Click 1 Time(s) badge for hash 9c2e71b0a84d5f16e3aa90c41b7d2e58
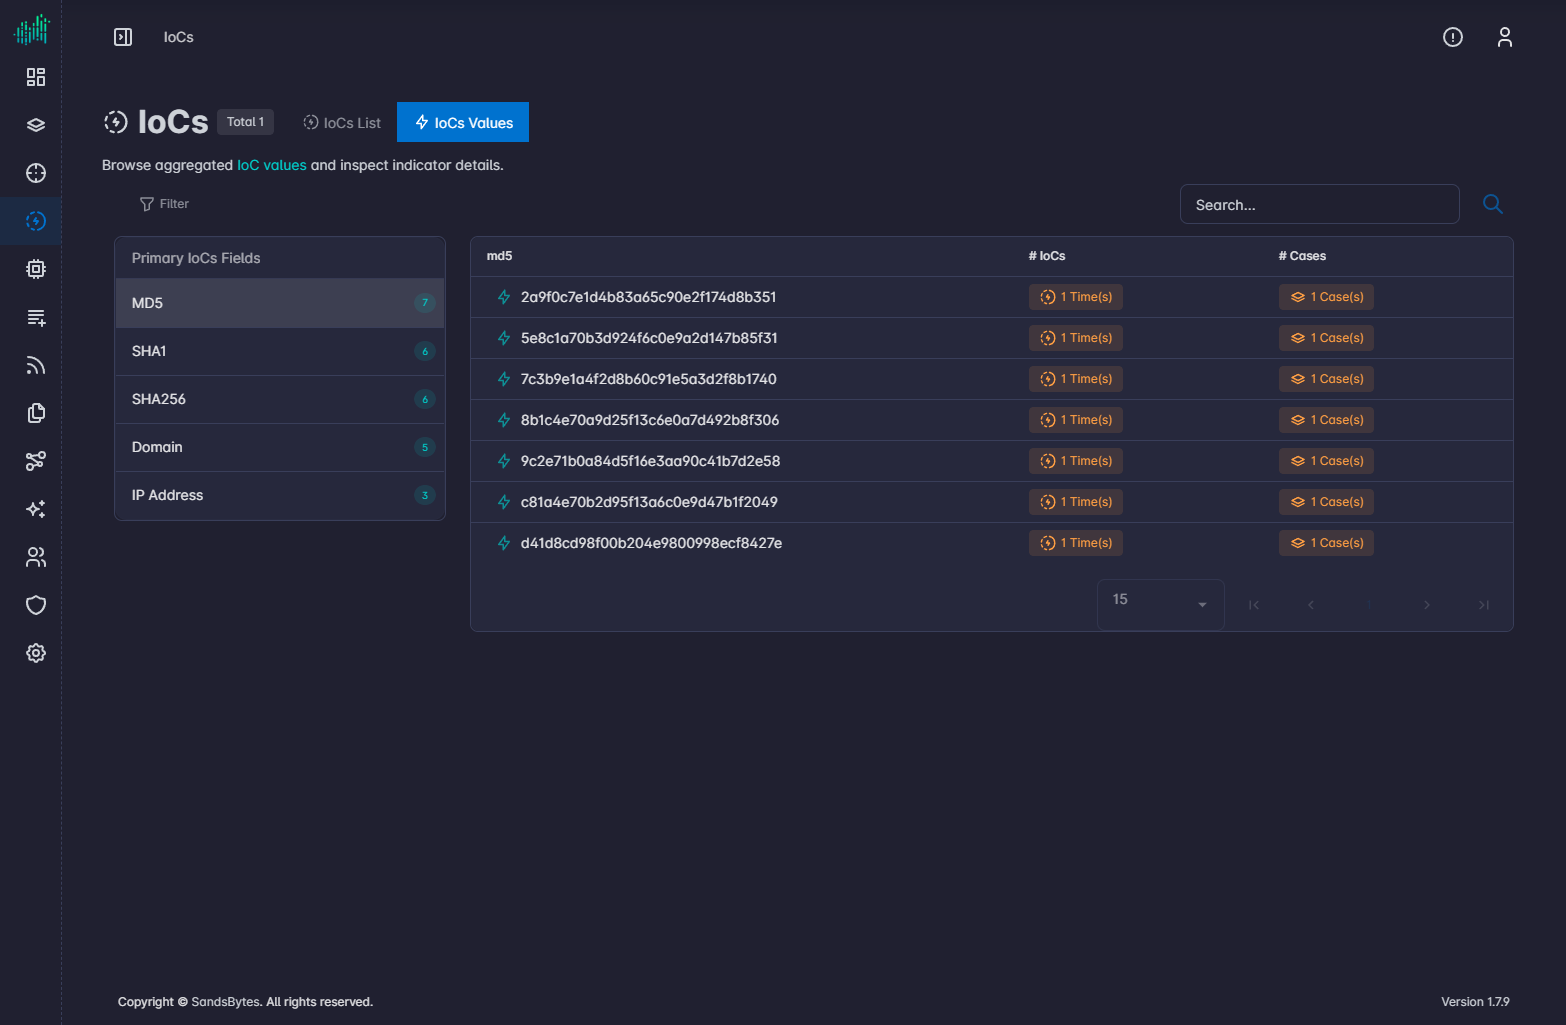Image resolution: width=1566 pixels, height=1025 pixels. (x=1076, y=461)
